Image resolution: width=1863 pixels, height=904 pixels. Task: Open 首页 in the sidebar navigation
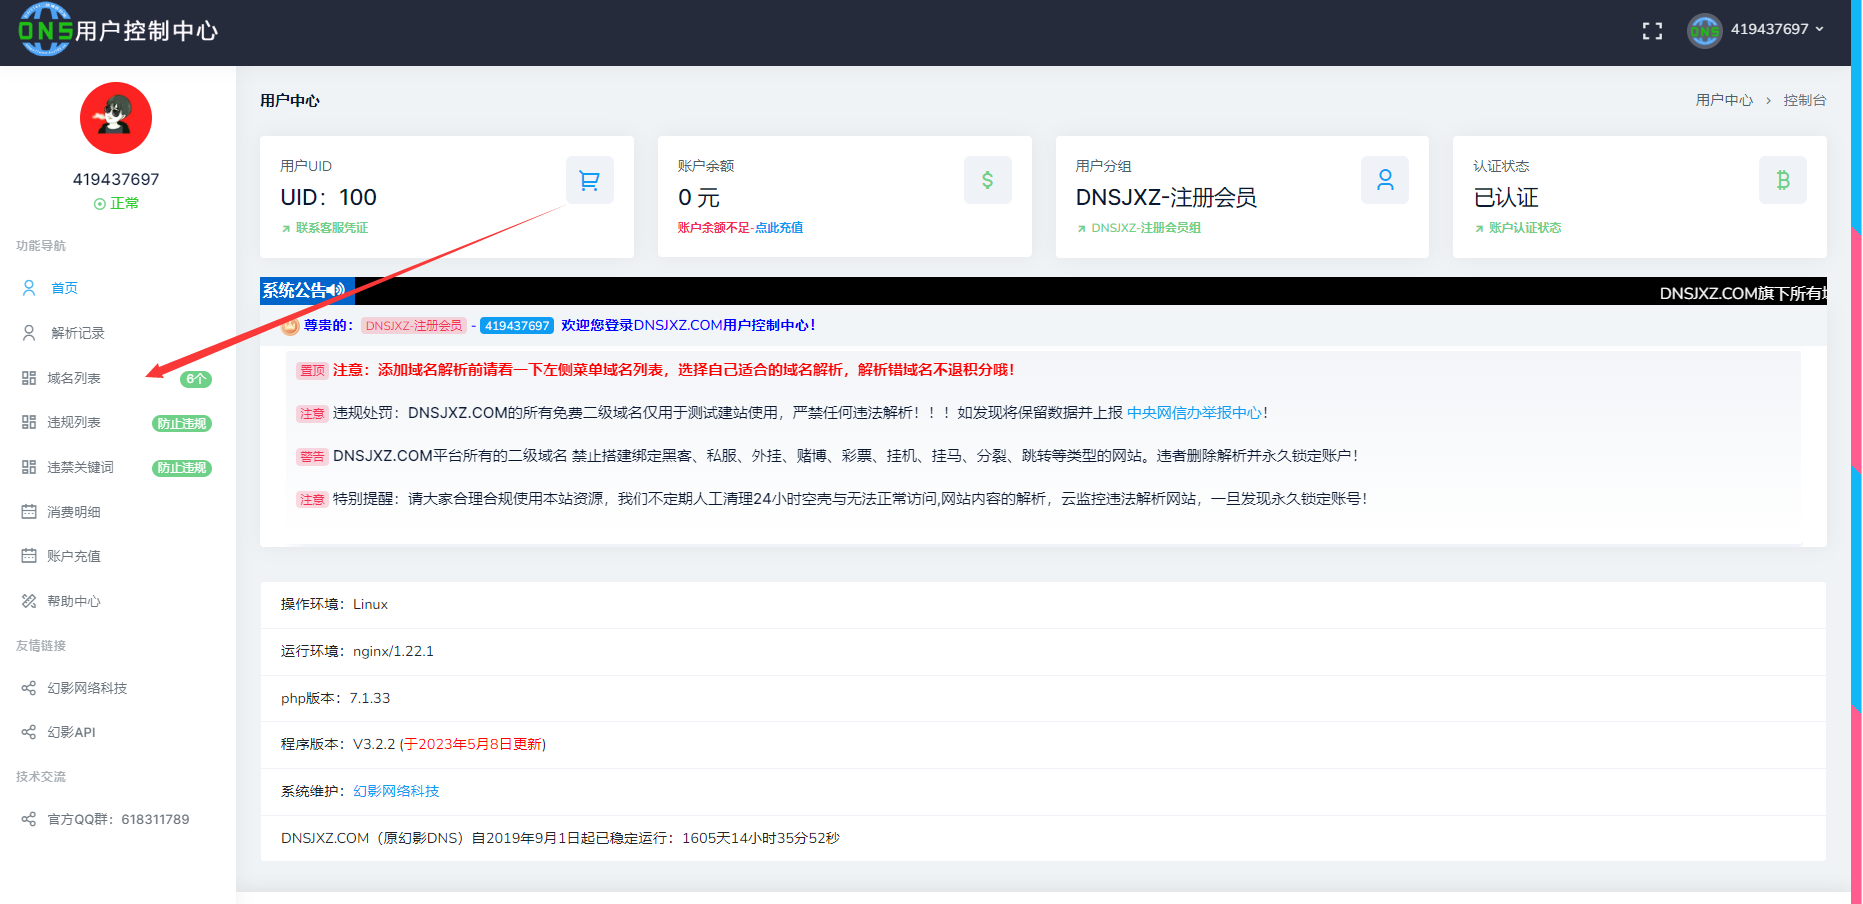64,288
